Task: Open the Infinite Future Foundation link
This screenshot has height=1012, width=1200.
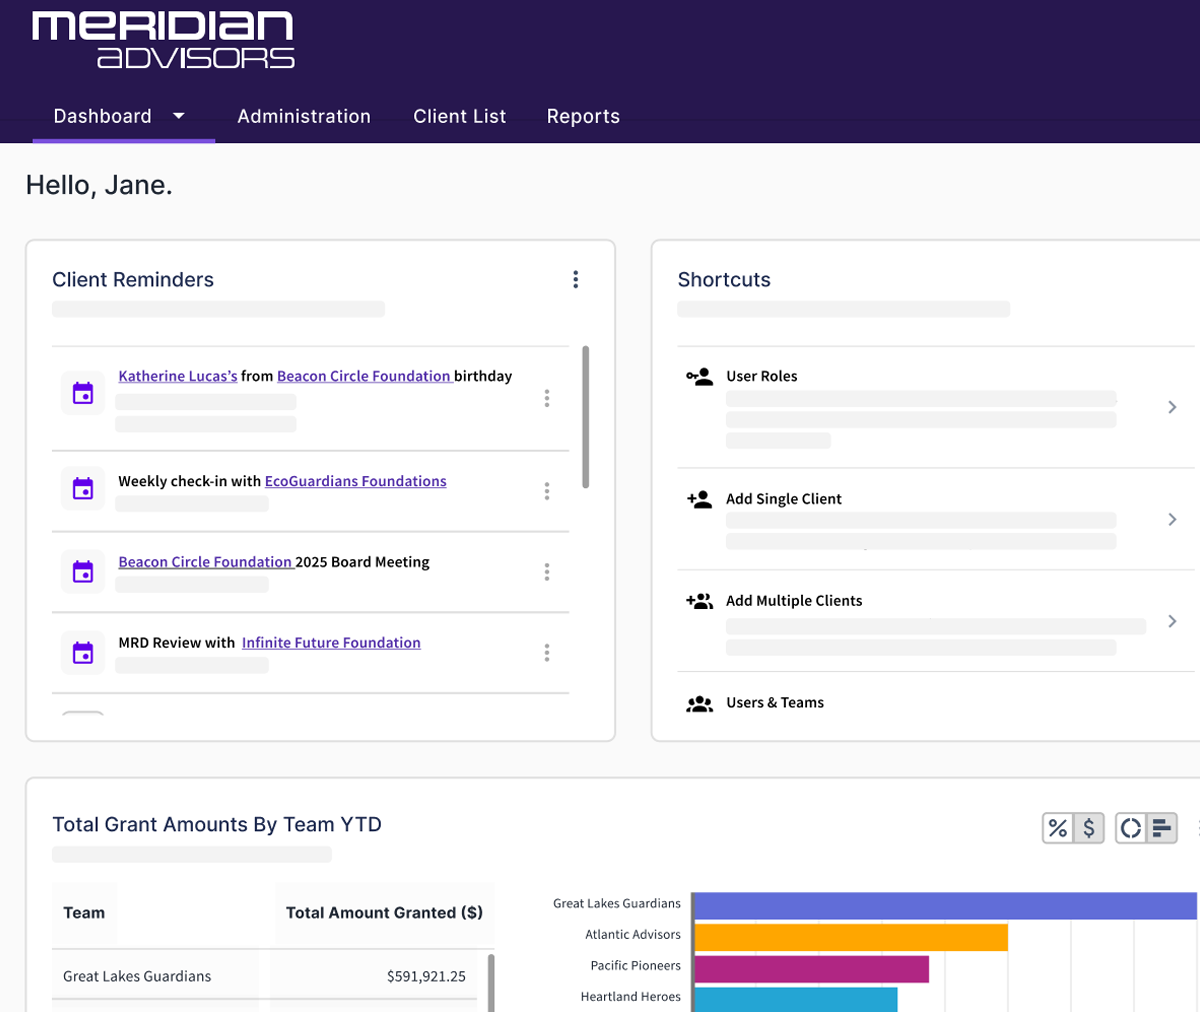Action: tap(331, 643)
